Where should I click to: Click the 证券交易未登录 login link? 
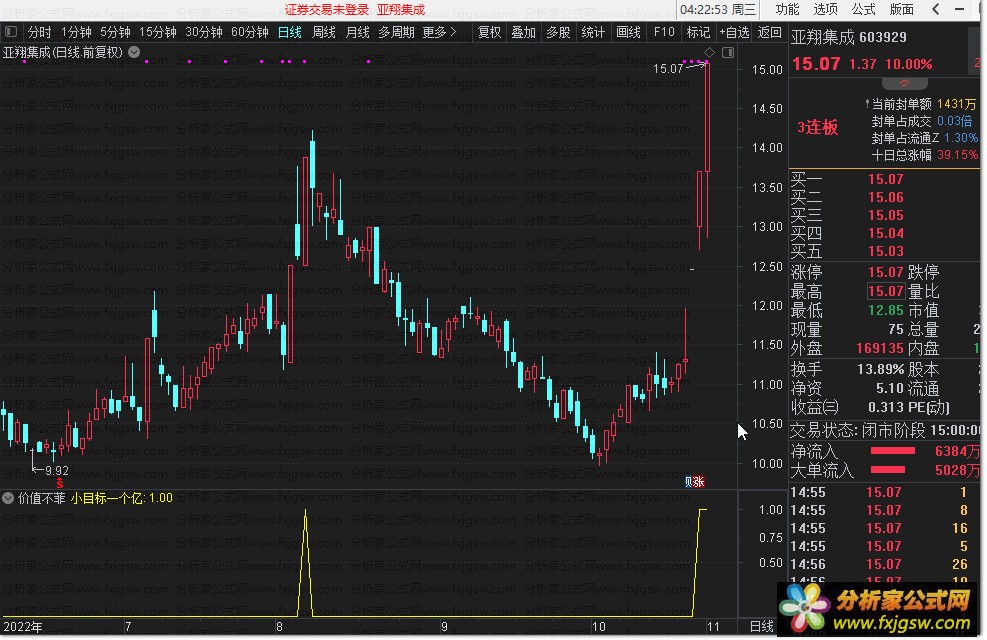click(x=327, y=9)
